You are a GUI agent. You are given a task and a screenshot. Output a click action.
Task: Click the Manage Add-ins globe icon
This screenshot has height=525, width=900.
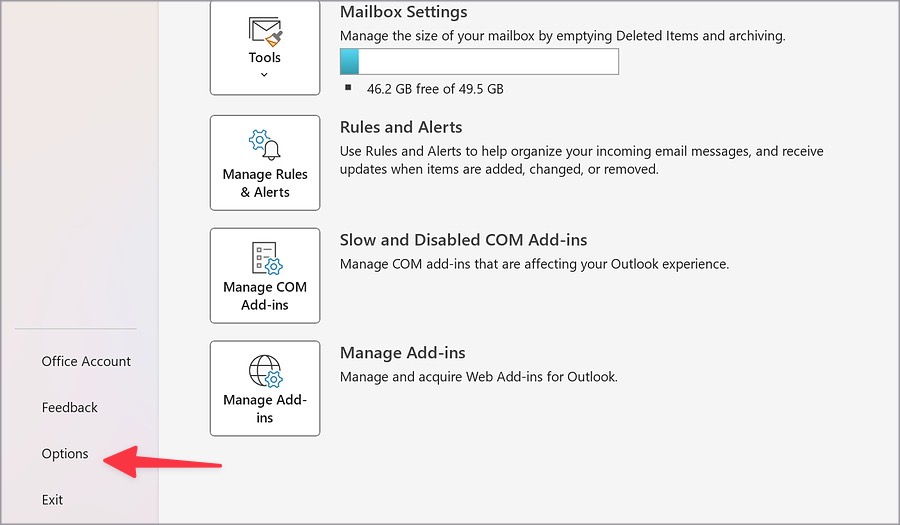266,371
